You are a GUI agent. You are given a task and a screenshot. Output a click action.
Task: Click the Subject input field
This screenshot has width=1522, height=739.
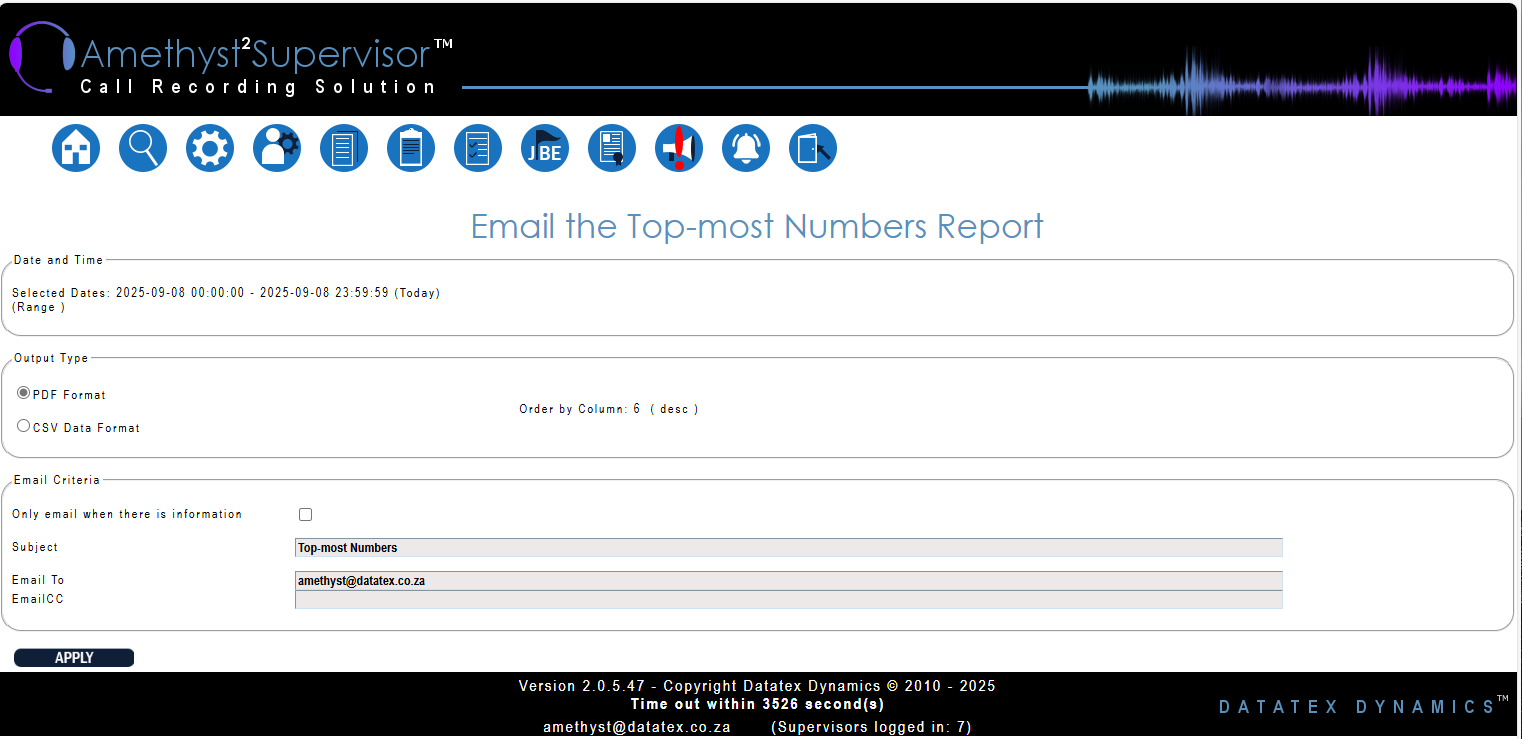click(788, 548)
